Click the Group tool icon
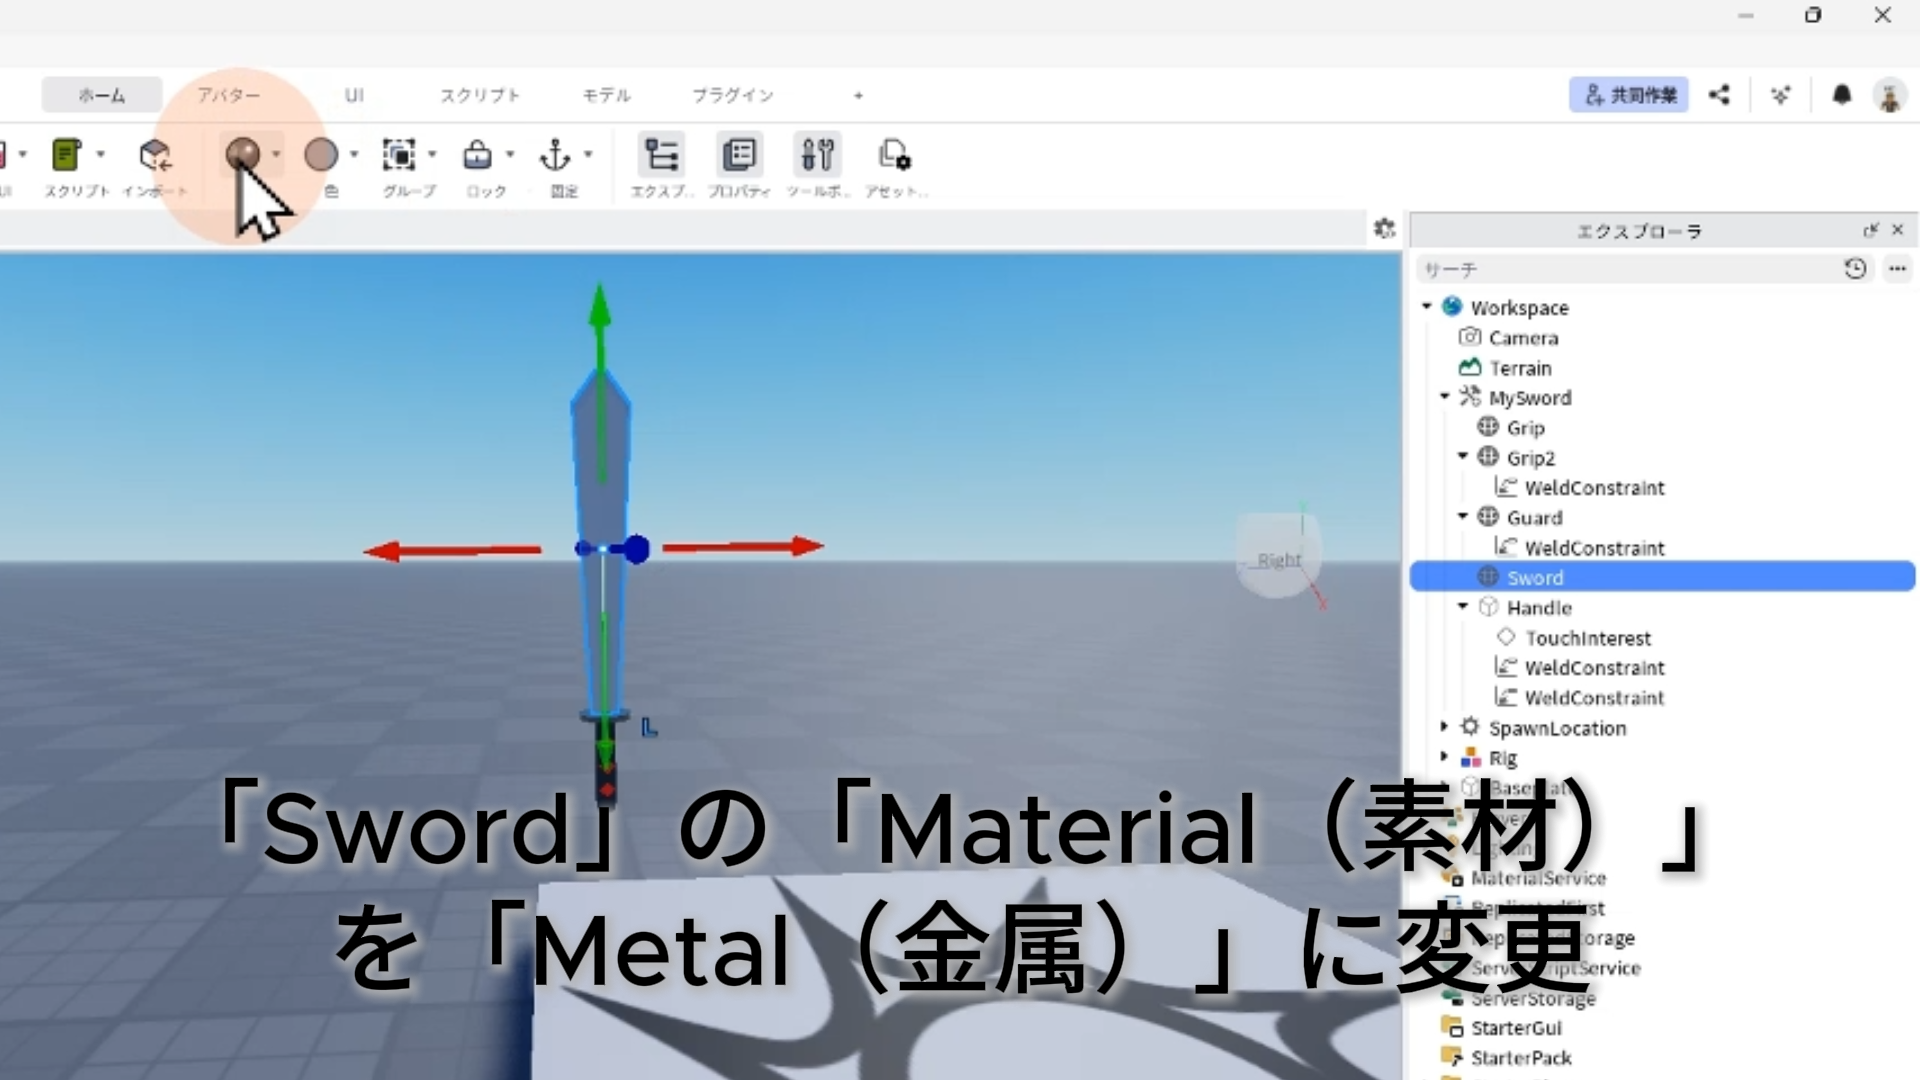Image resolution: width=1920 pixels, height=1080 pixels. click(x=399, y=155)
